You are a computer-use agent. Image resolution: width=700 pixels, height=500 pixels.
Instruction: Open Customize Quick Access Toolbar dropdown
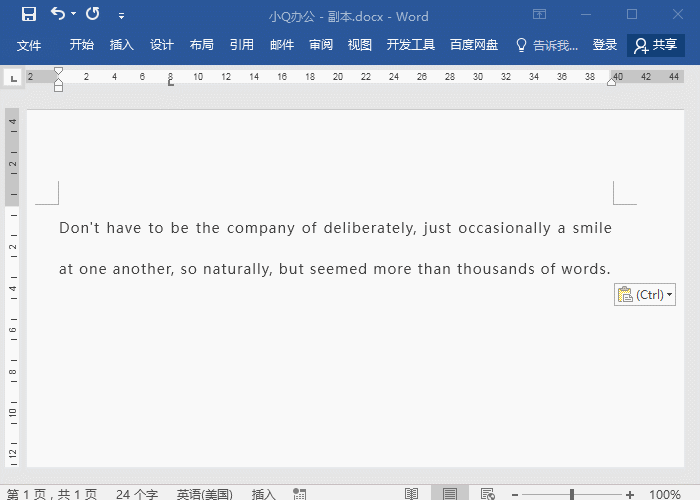click(x=121, y=16)
